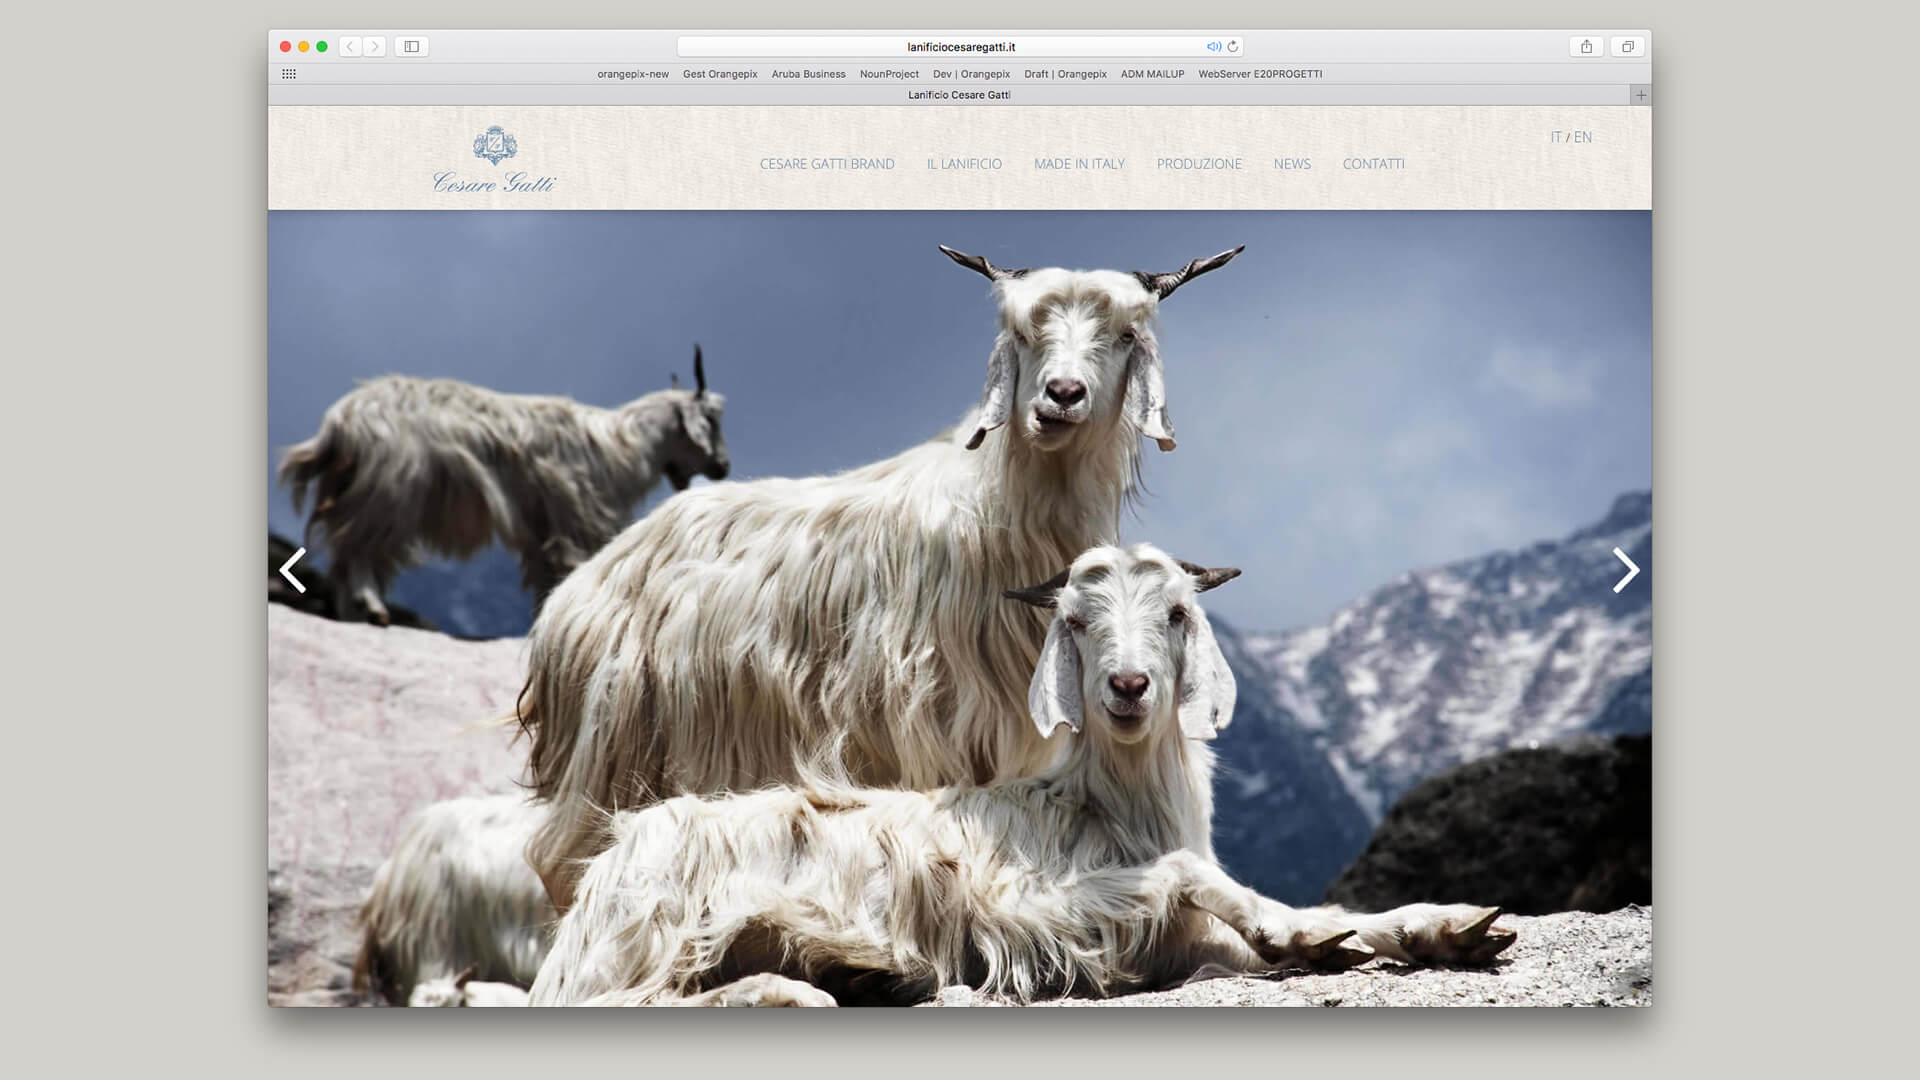Screen dimensions: 1920x1080
Task: Open the Dev | Orangepix bookmark
Action: (971, 74)
